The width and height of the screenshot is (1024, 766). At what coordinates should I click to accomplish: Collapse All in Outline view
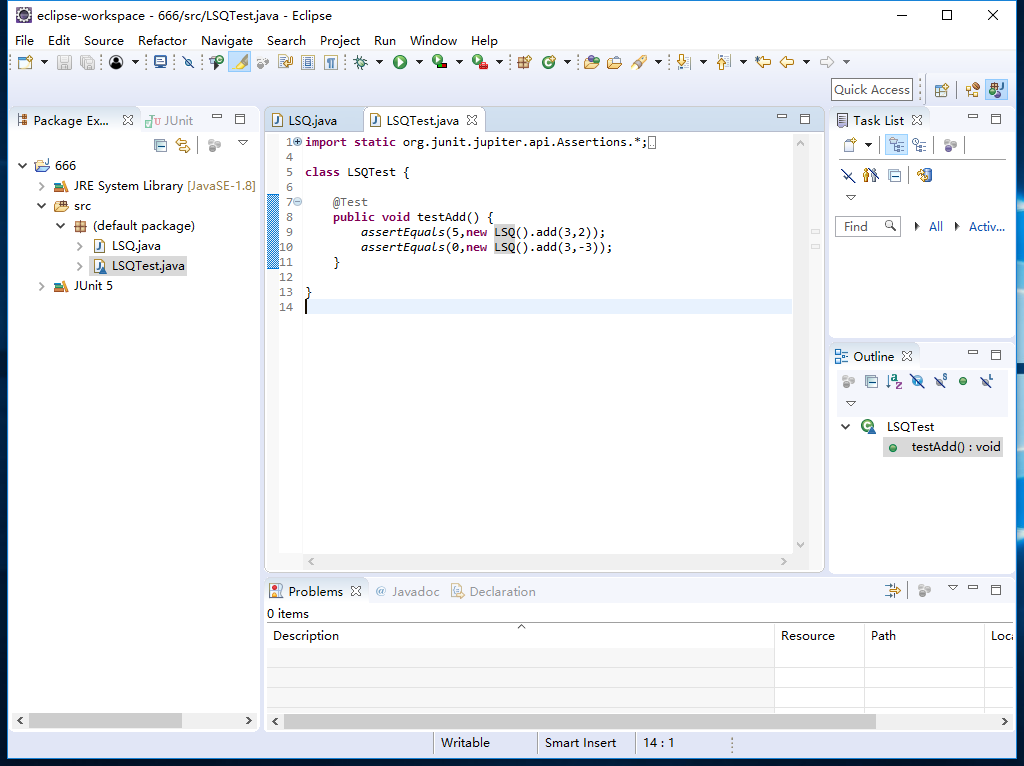[x=871, y=381]
